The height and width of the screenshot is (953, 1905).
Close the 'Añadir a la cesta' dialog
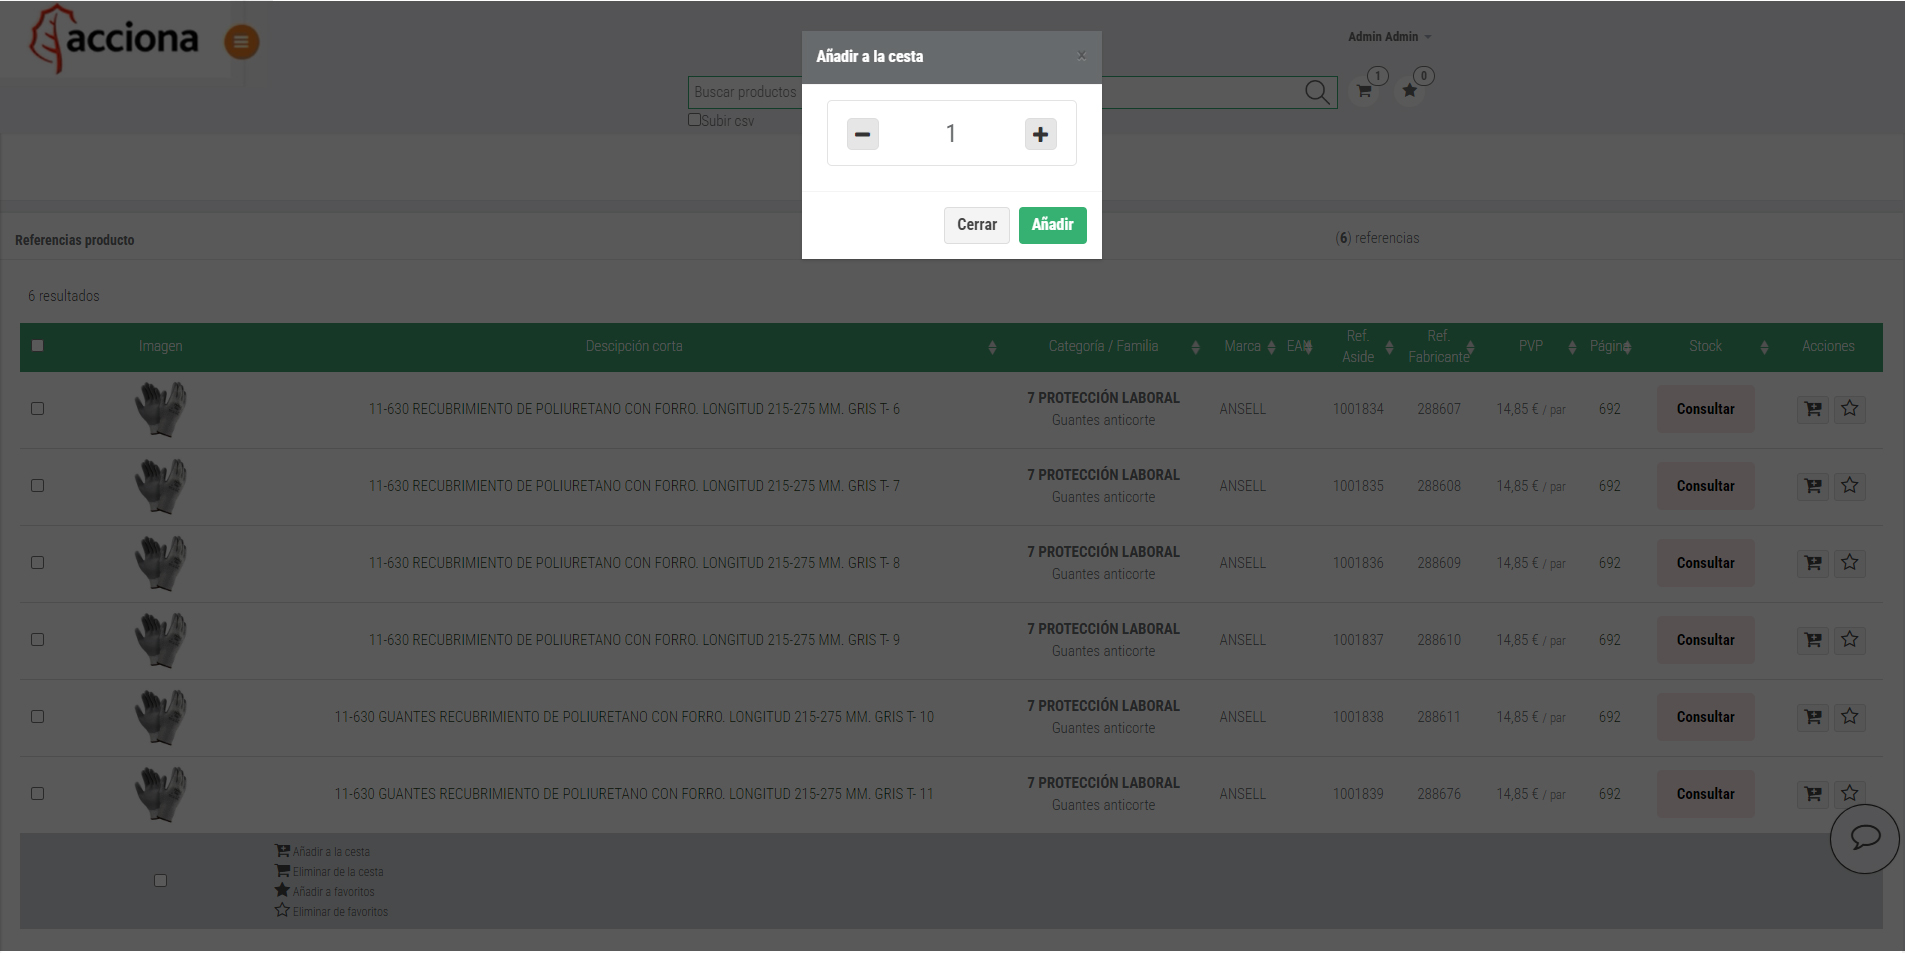click(1081, 56)
